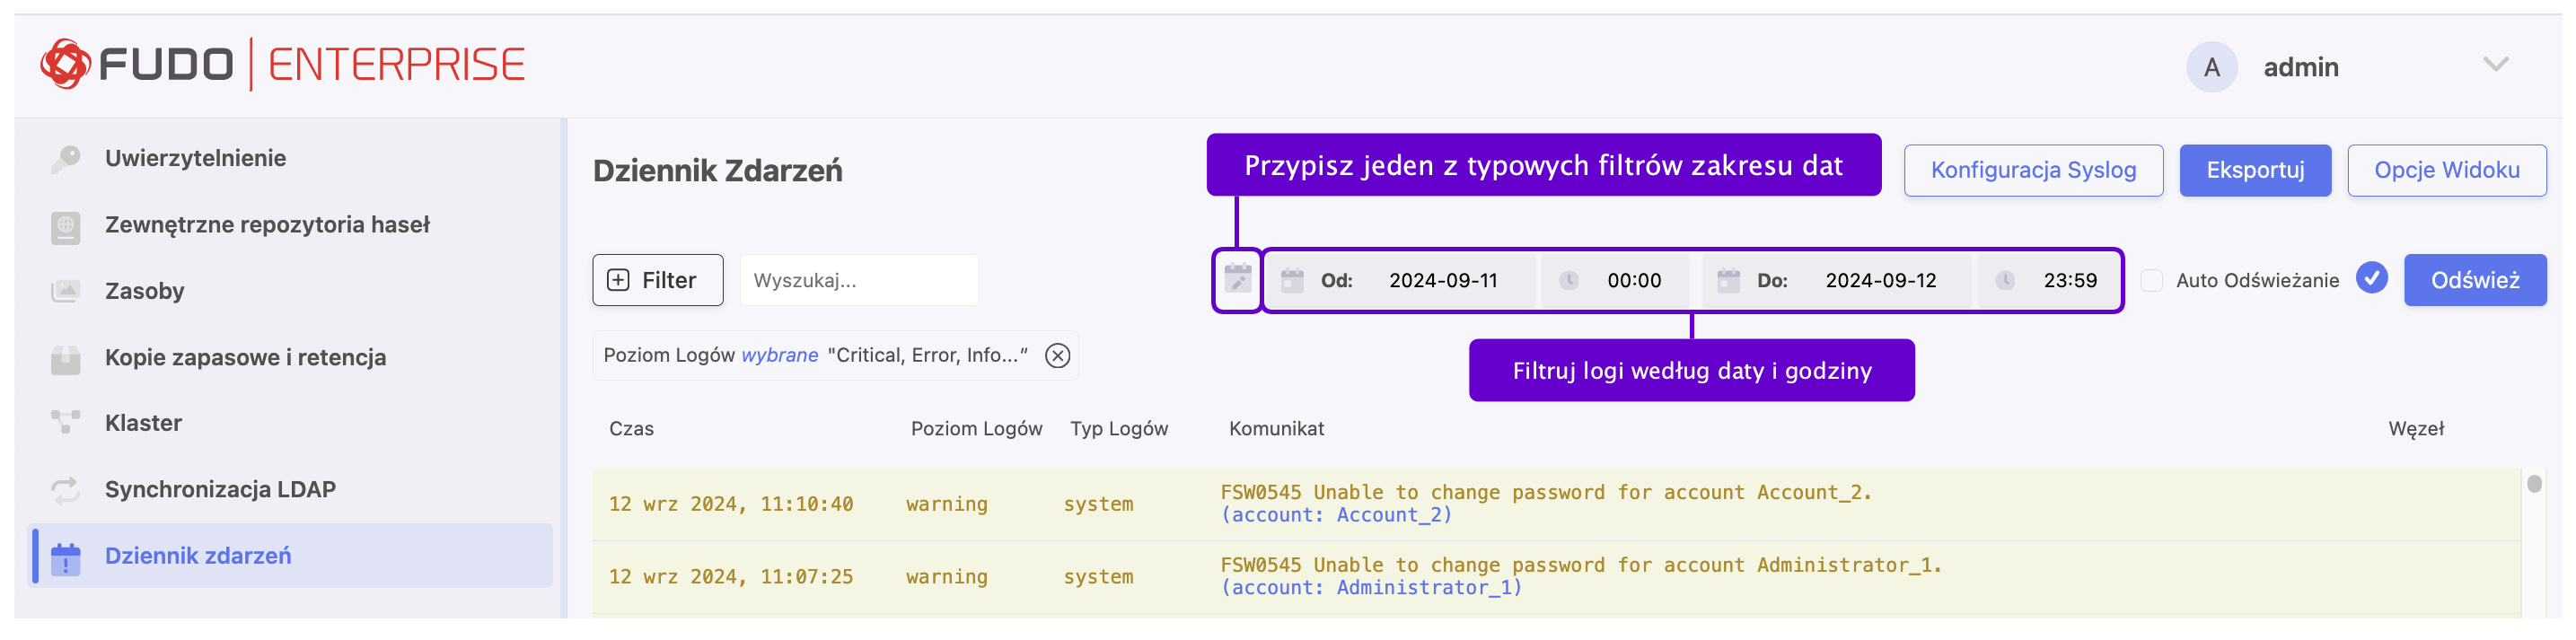Viewport: 2576px width, 640px height.
Task: Click the Zasoby sidebar icon
Action: 66,292
